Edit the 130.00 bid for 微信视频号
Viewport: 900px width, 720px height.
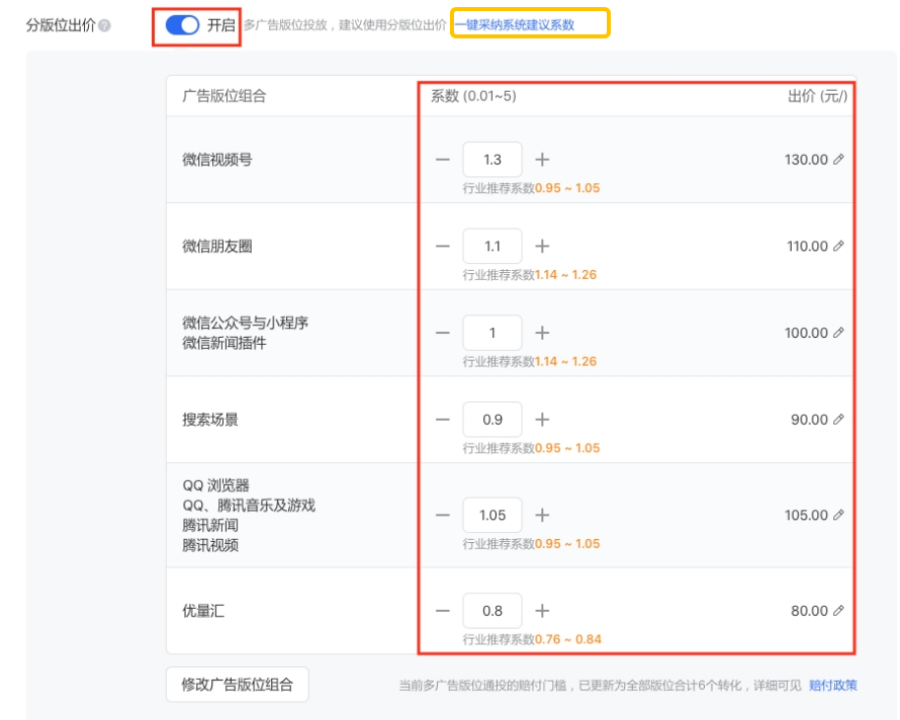(839, 160)
